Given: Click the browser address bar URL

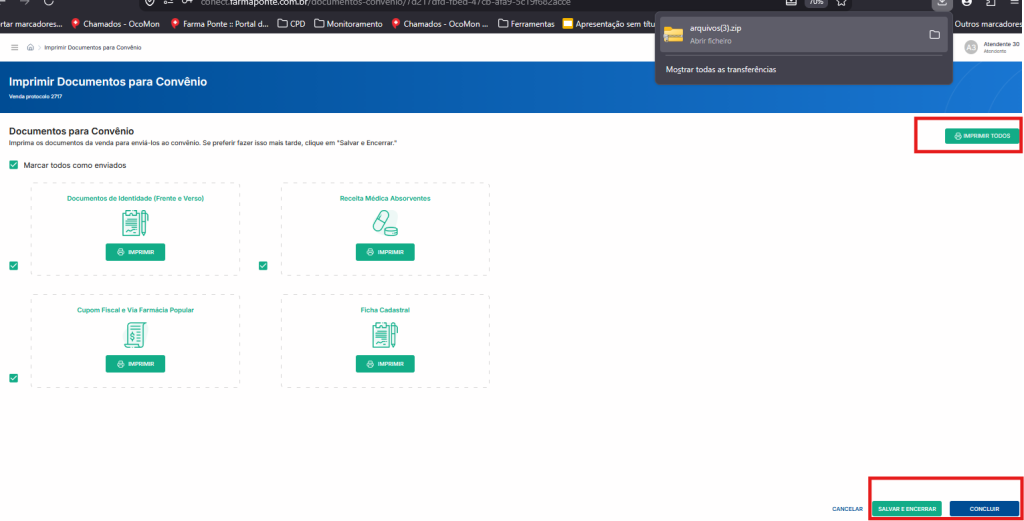Looking at the screenshot, I should click(385, 3).
